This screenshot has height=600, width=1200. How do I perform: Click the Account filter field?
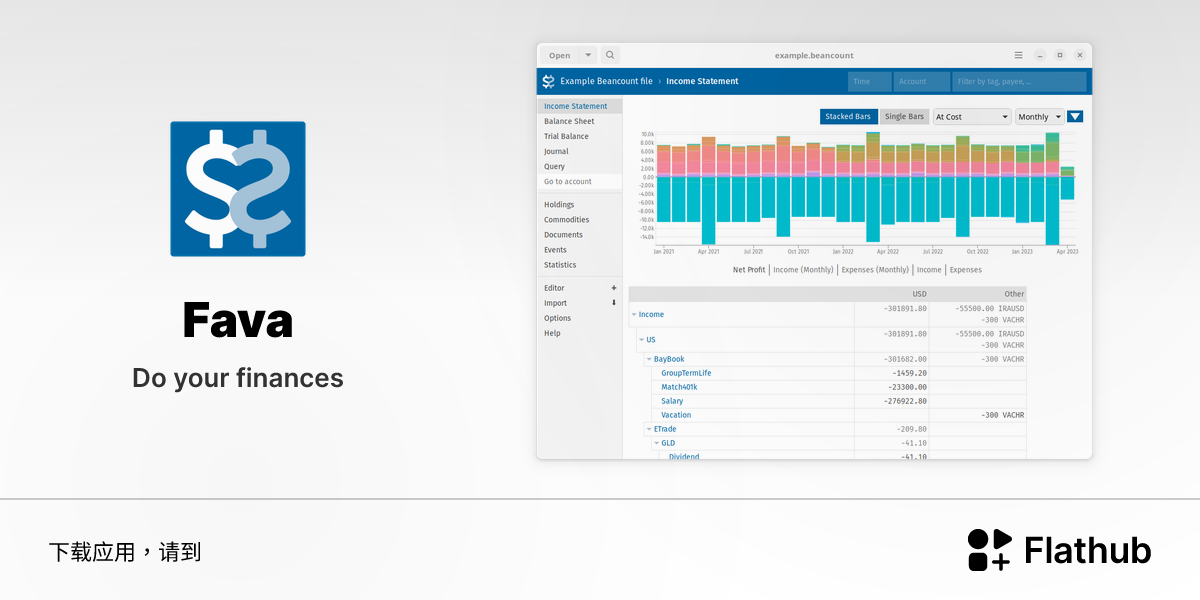click(922, 81)
